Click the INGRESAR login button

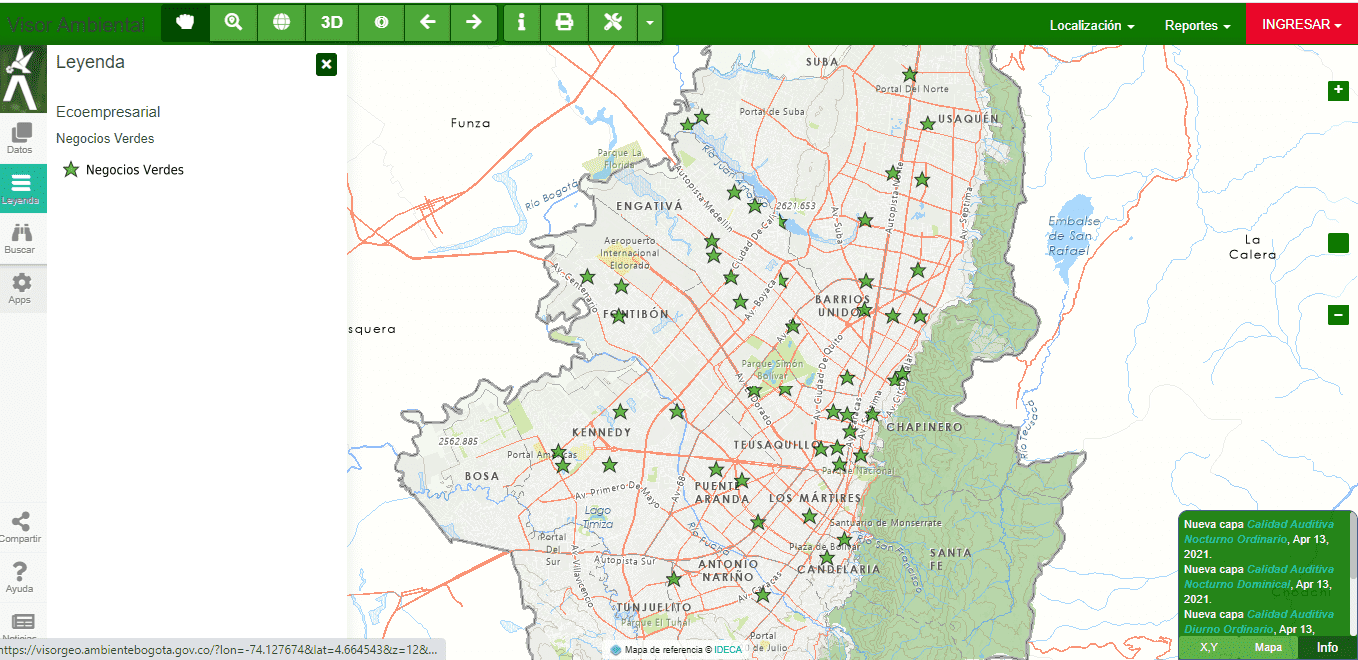point(1301,24)
